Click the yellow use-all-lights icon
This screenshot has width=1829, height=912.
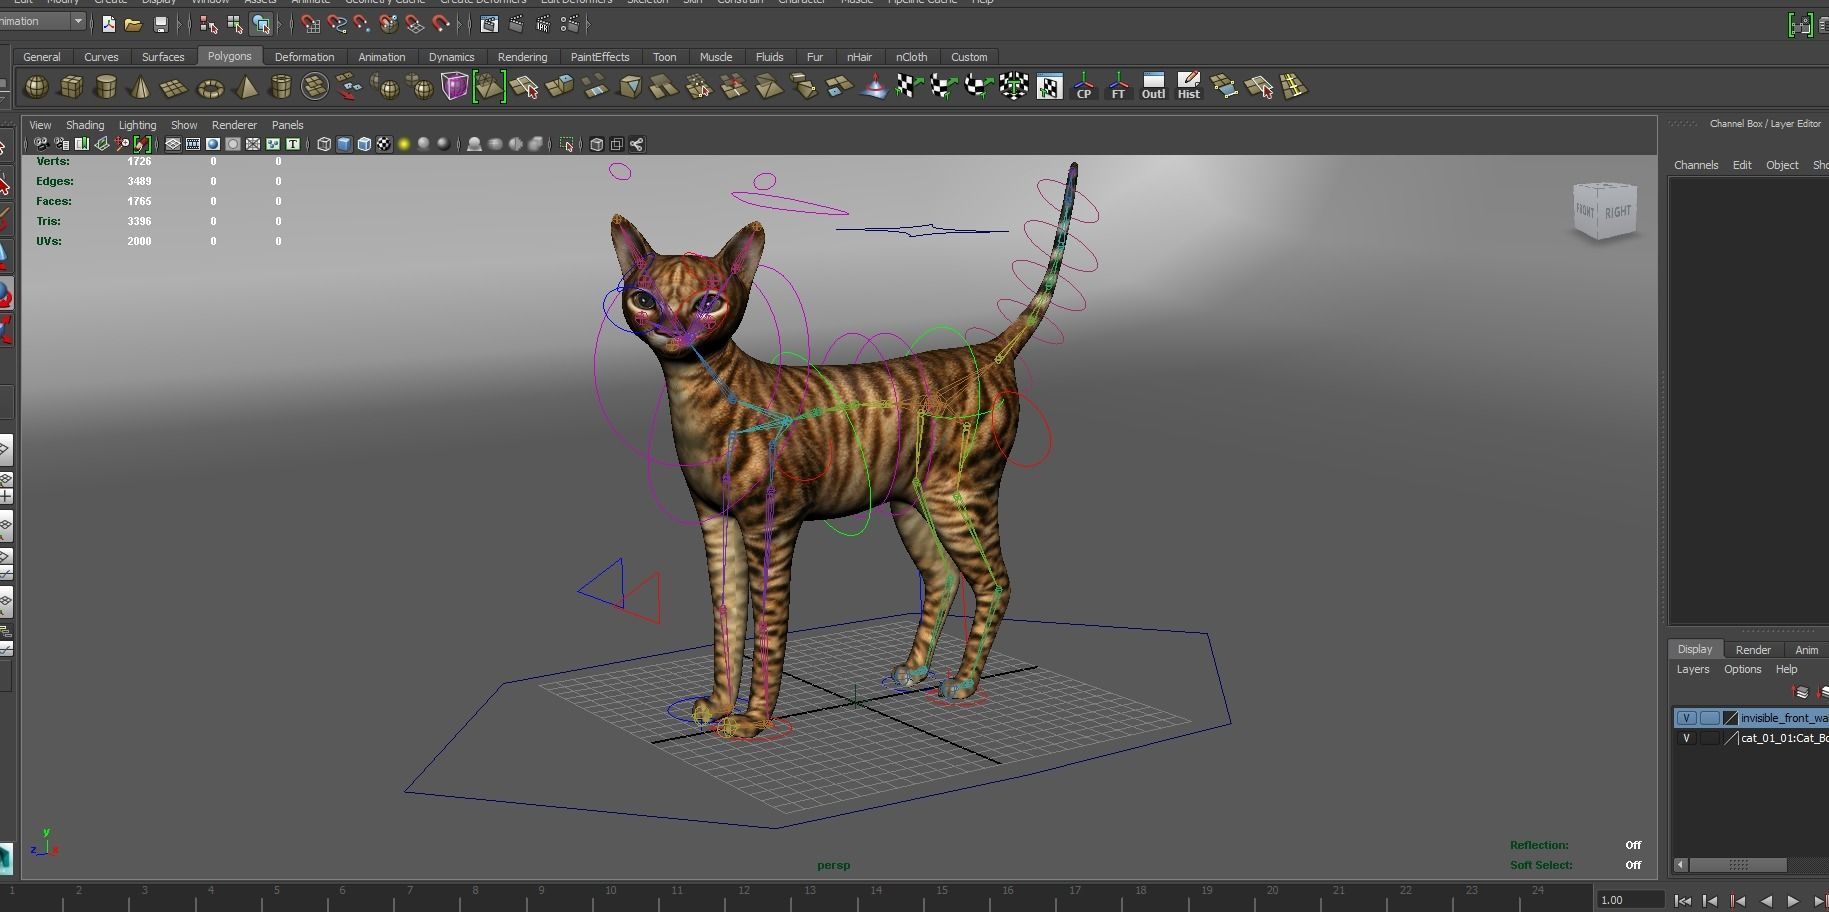coord(404,144)
